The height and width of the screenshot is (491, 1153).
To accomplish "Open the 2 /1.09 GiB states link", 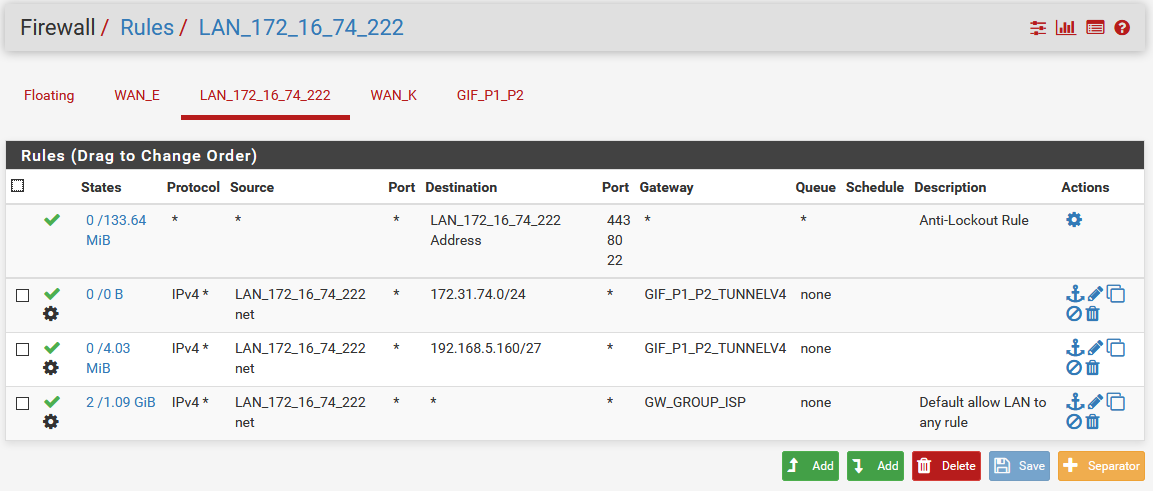I will coord(120,403).
